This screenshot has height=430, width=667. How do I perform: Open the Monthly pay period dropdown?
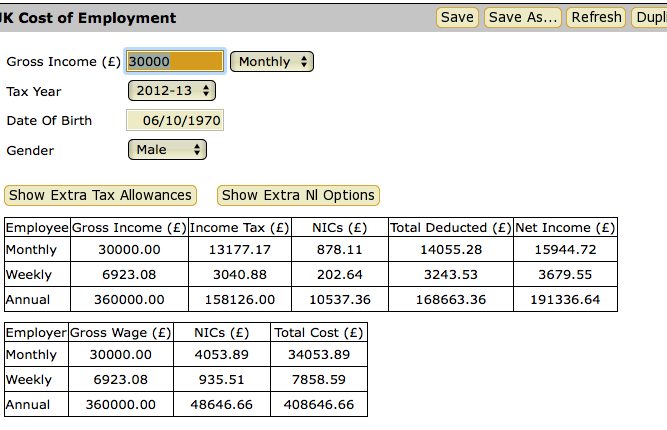[272, 62]
